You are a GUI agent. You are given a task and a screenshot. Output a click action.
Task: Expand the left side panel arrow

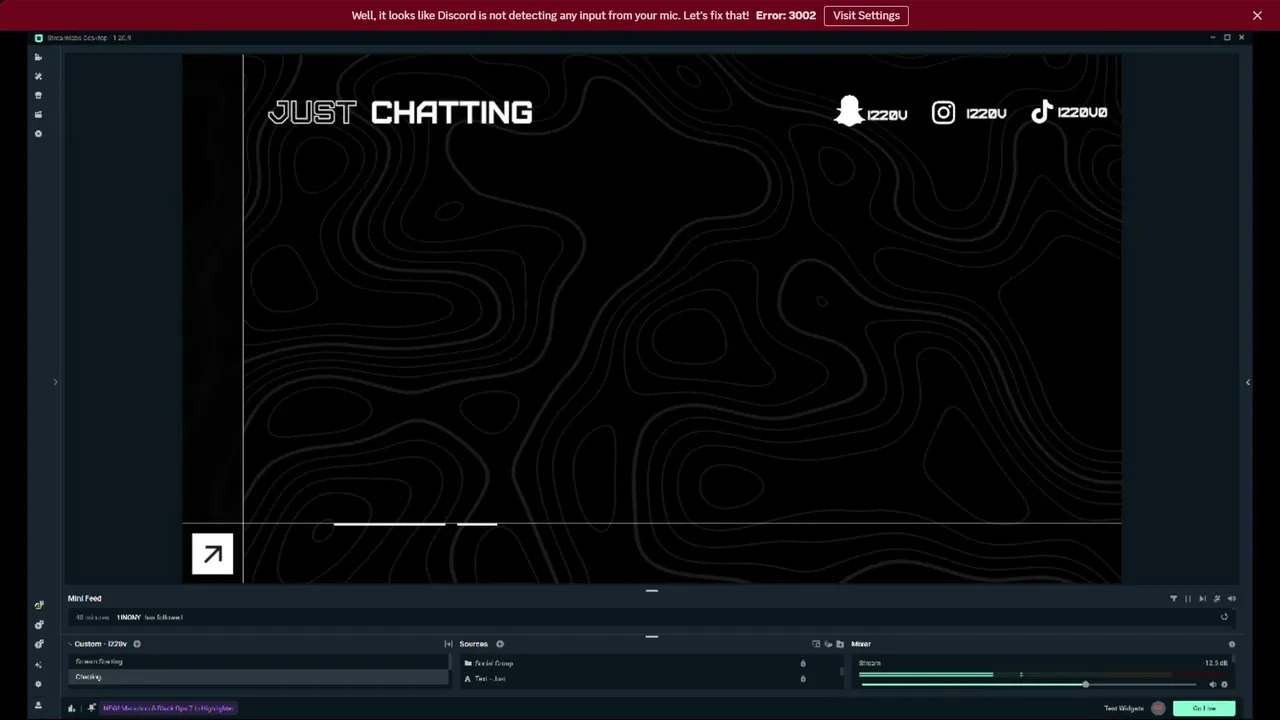click(55, 382)
